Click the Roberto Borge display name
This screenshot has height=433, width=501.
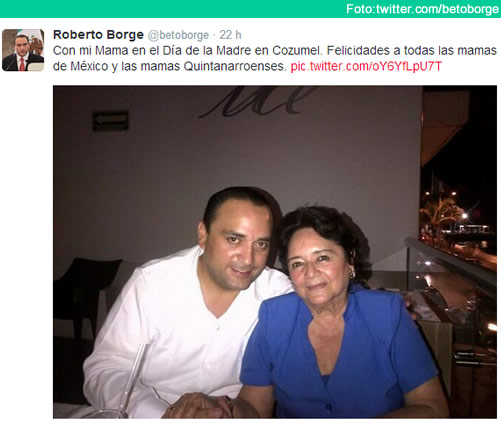coord(98,35)
